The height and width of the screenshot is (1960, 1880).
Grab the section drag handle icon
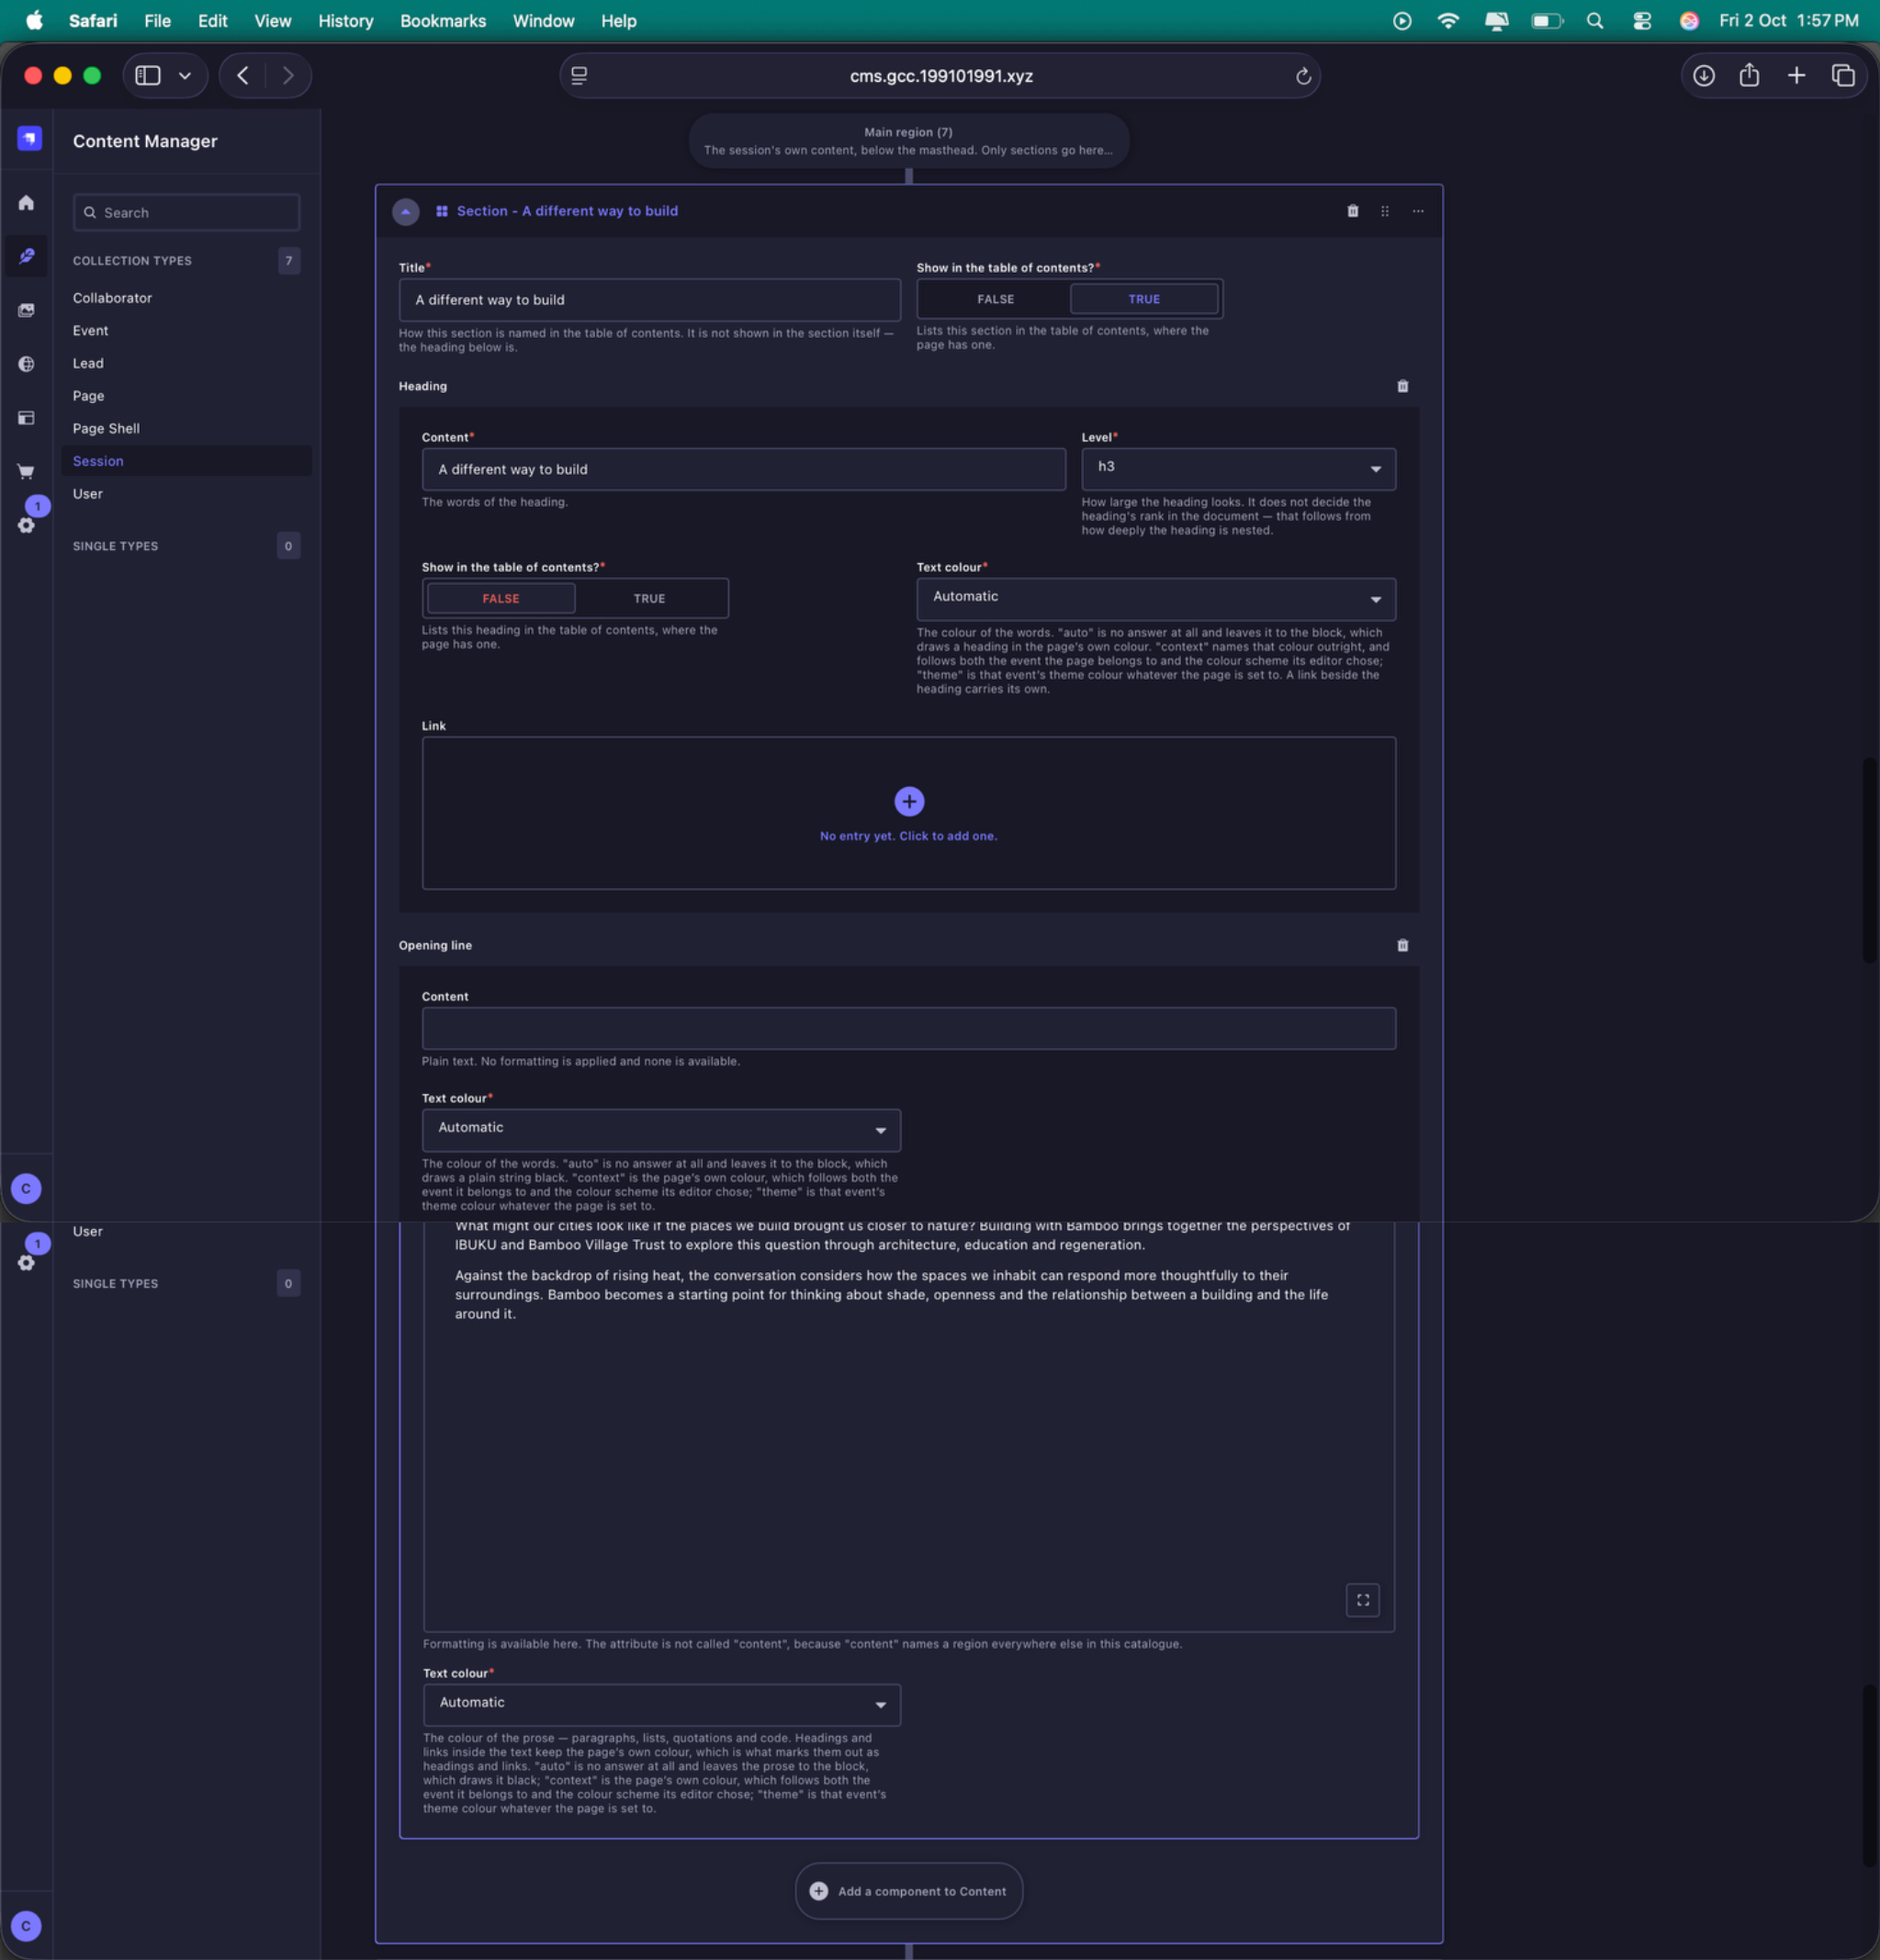tap(1385, 211)
